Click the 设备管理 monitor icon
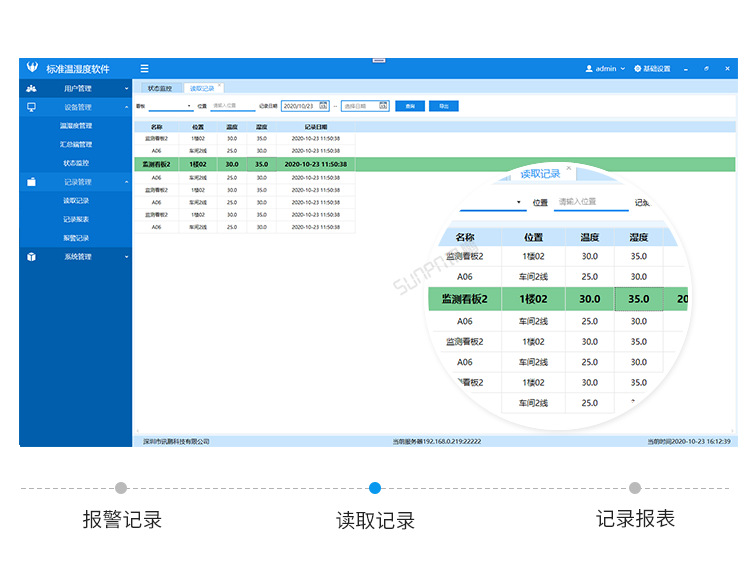Screen dimensions: 750x576 pyautogui.click(x=32, y=107)
